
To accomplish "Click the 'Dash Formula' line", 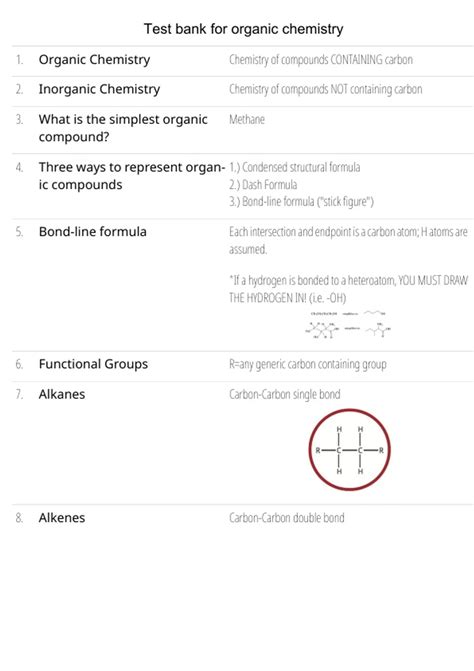I will (263, 185).
